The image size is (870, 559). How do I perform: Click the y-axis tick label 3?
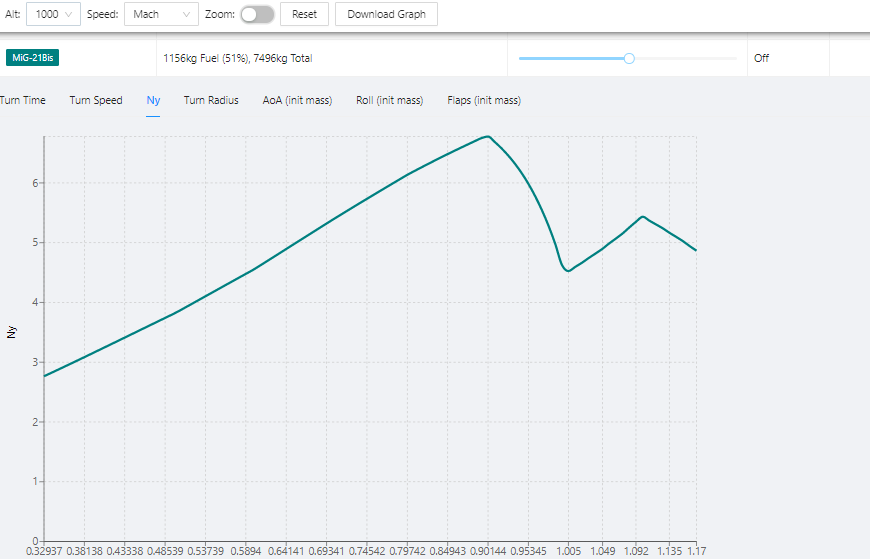(36, 362)
